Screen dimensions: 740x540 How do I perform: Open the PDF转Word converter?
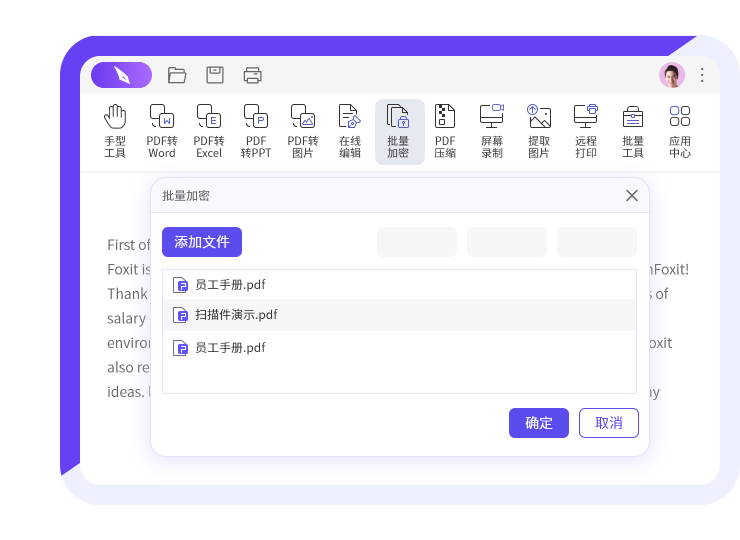[161, 131]
